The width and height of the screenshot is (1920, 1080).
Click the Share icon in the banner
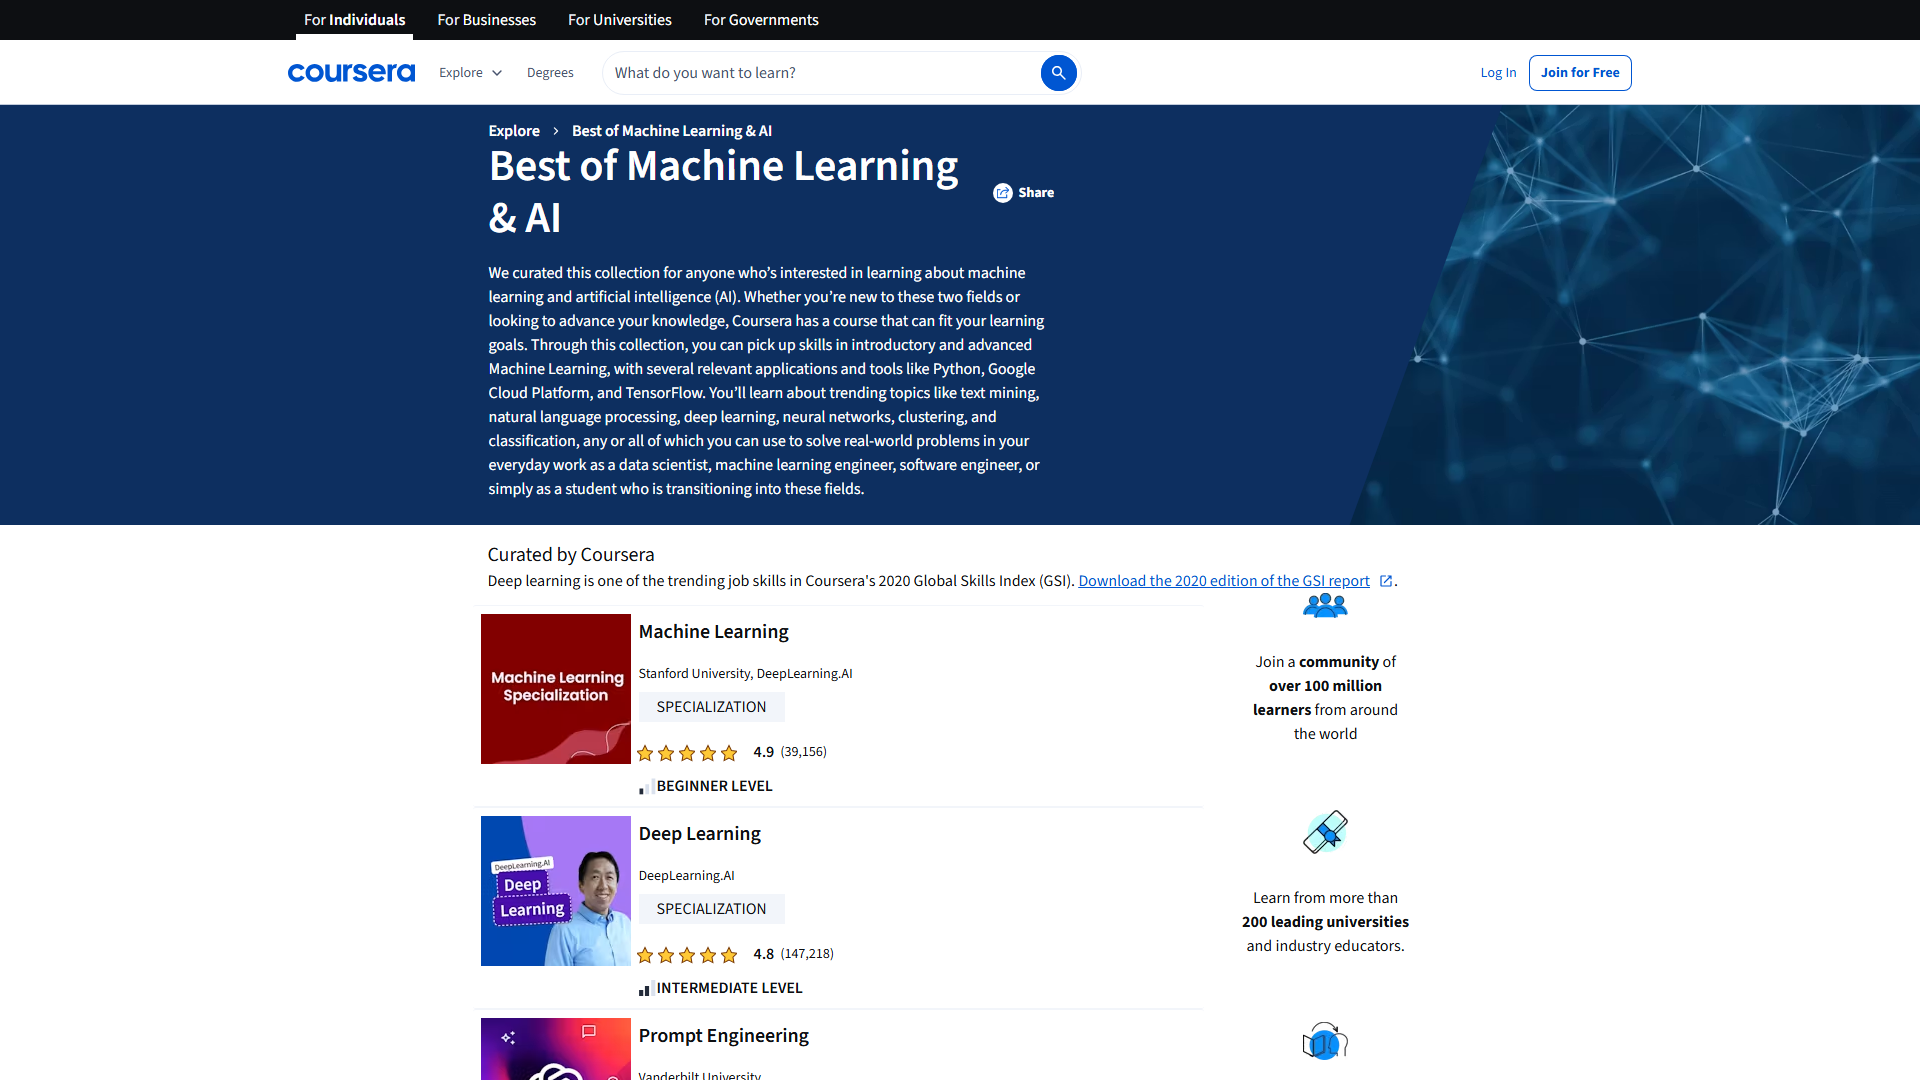[1002, 193]
